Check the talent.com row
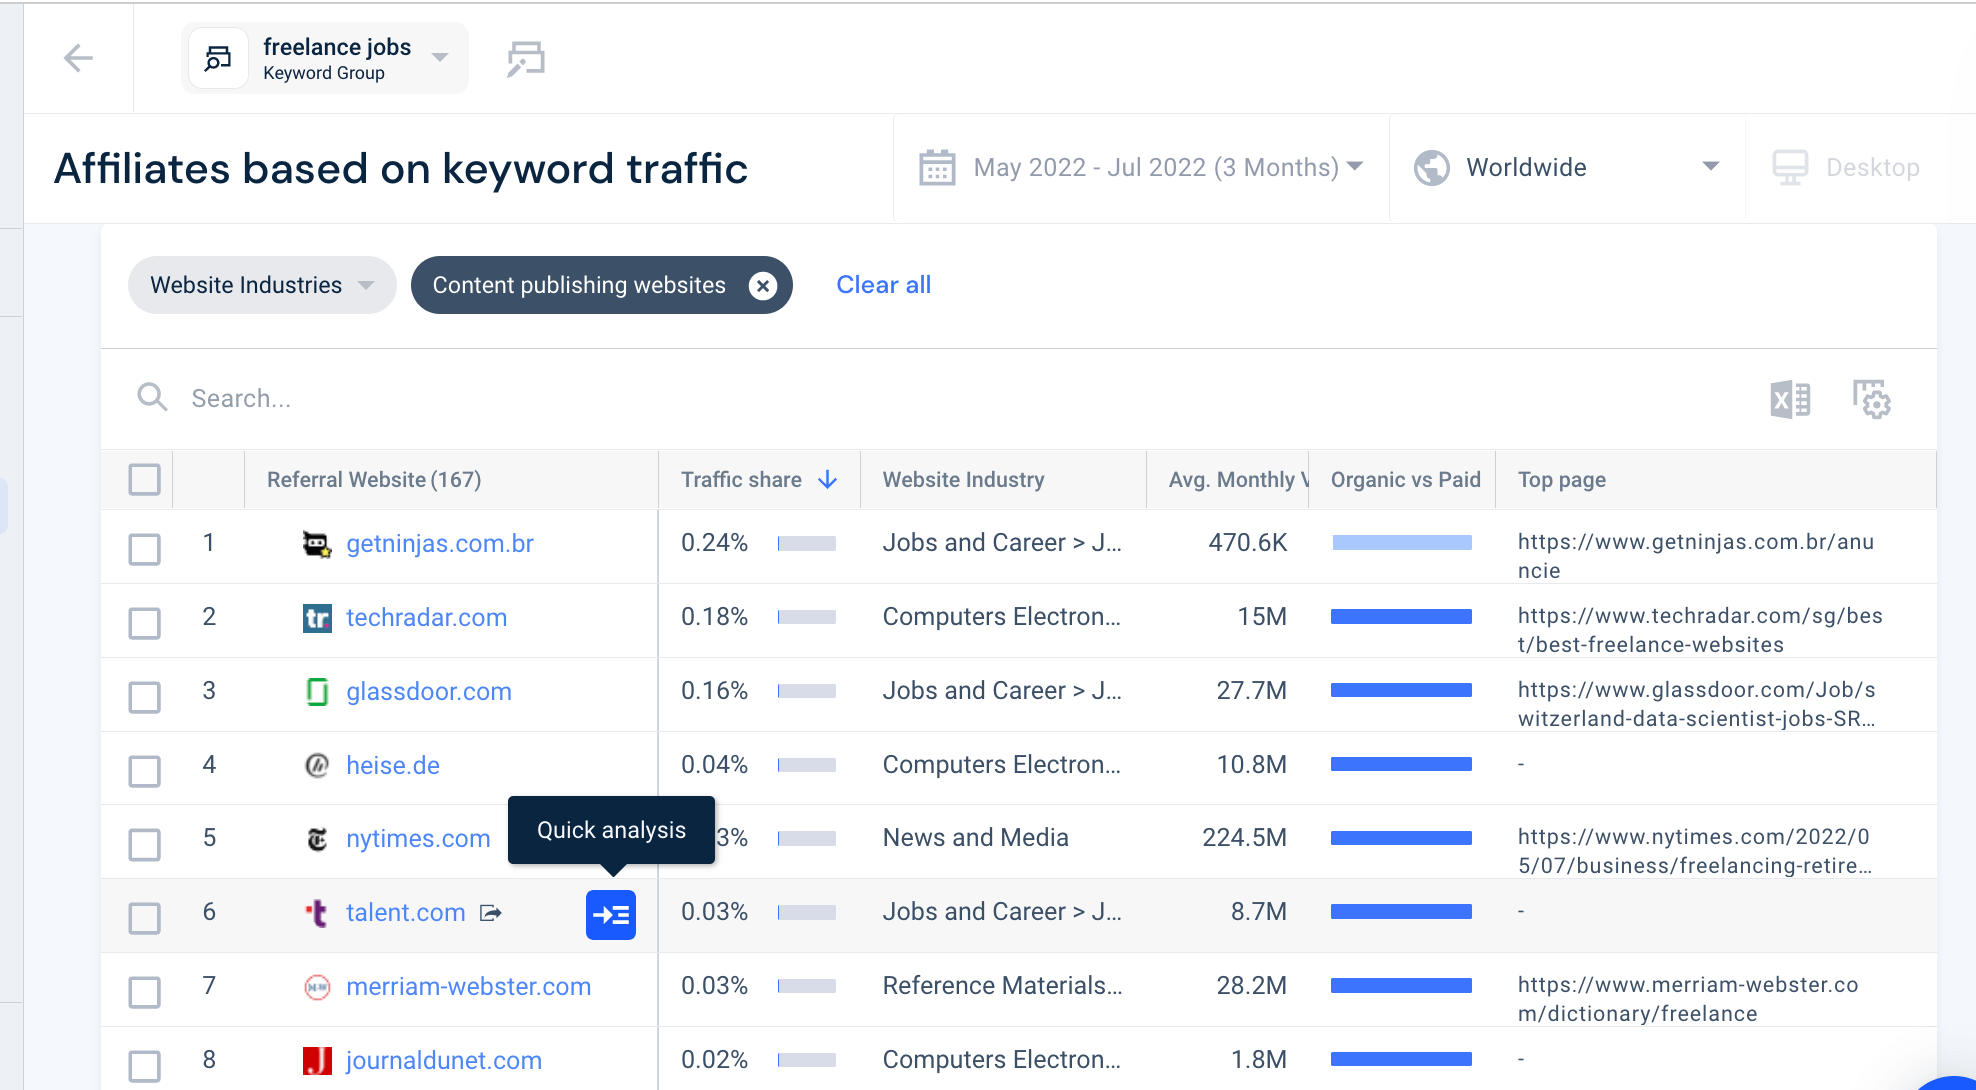Image resolution: width=1976 pixels, height=1090 pixels. [x=145, y=918]
